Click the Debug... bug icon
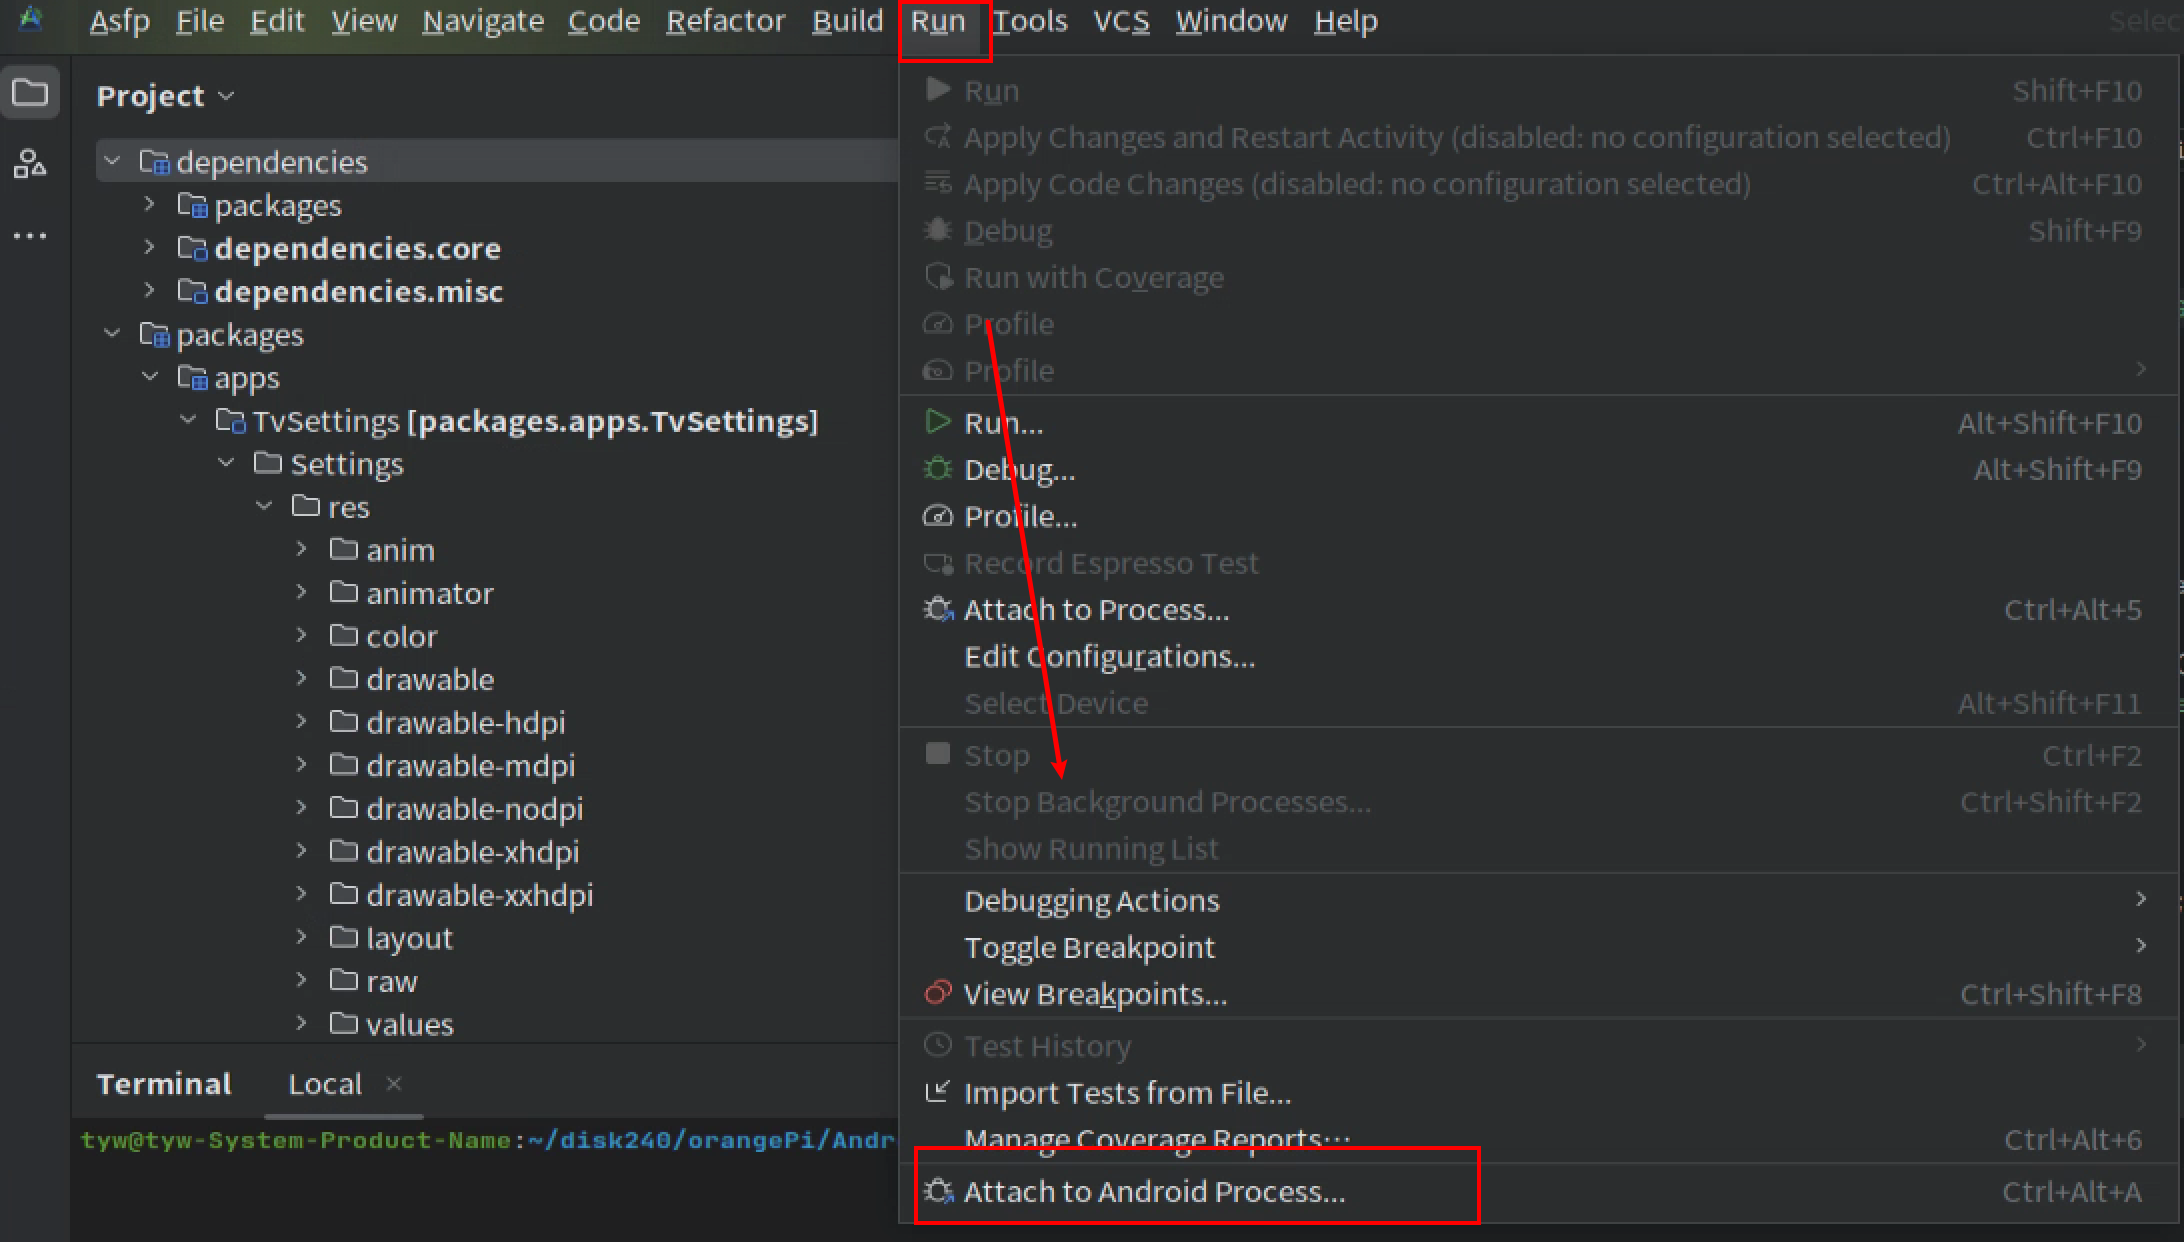The width and height of the screenshot is (2184, 1242). coord(937,469)
